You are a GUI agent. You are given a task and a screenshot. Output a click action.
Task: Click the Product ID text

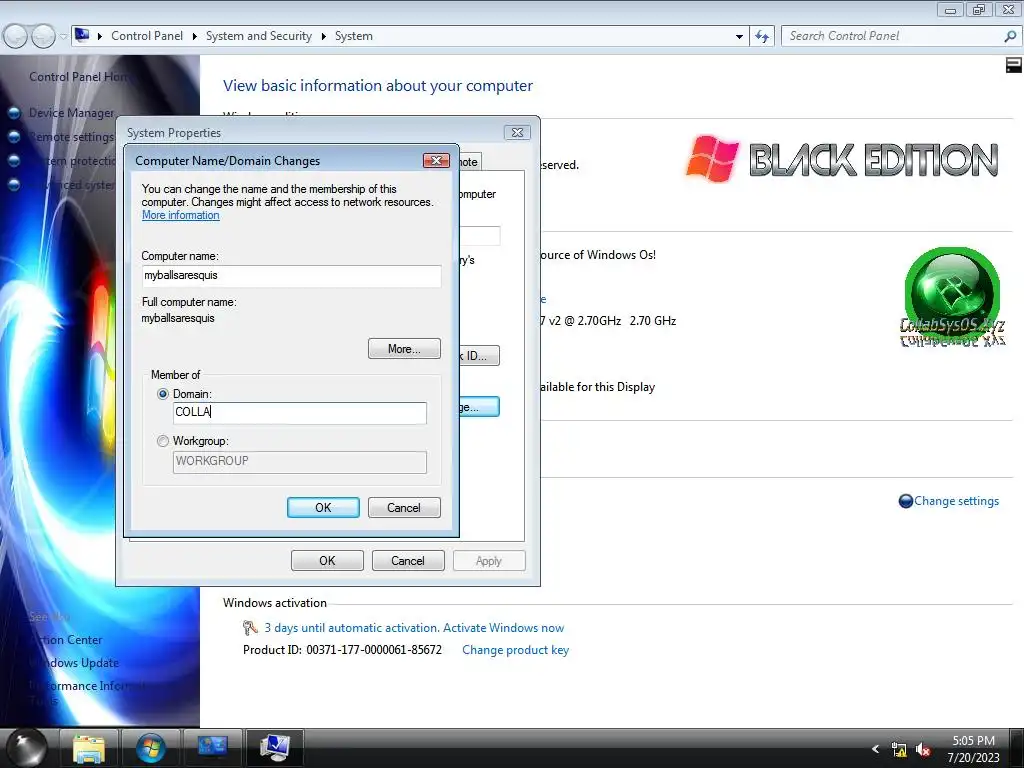pos(342,650)
